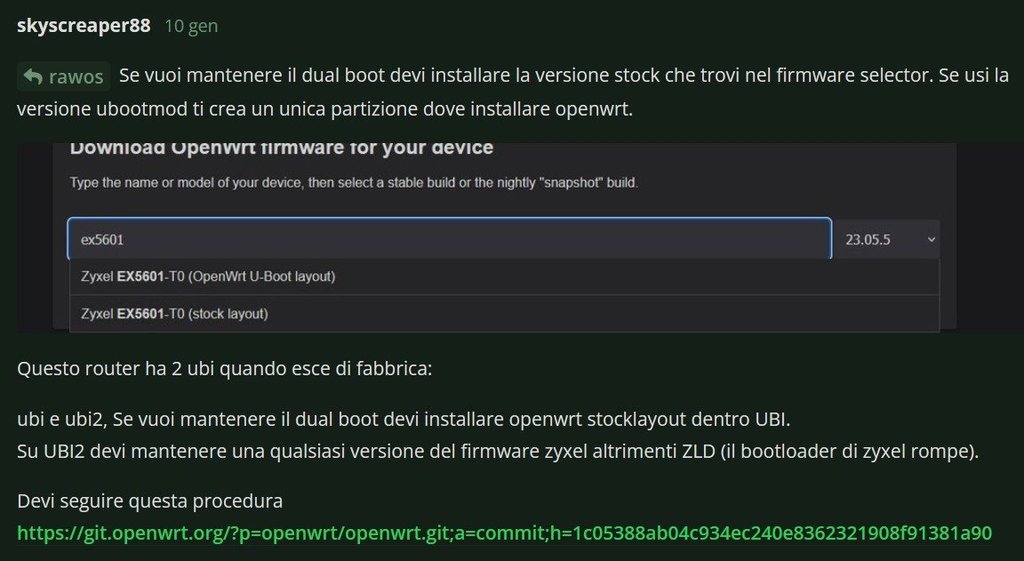Click the "Download OpenWrt firmware" heading
This screenshot has height=561, width=1024.
tap(281, 149)
